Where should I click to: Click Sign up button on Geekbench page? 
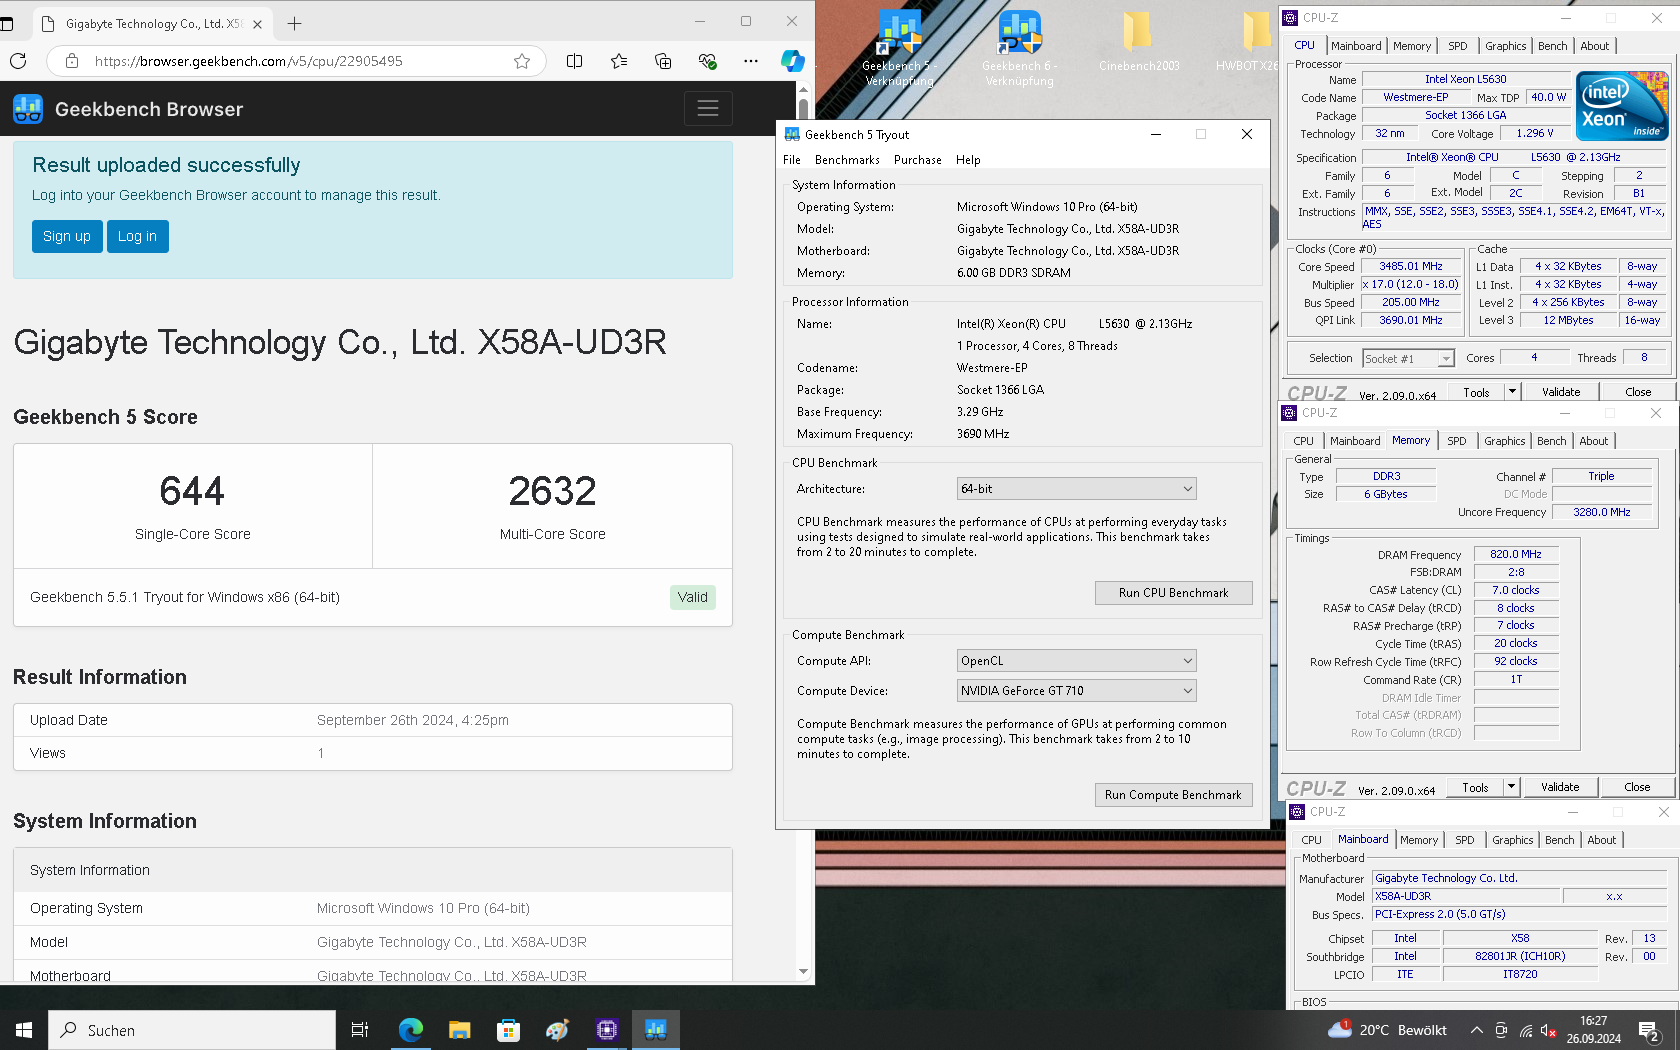67,236
